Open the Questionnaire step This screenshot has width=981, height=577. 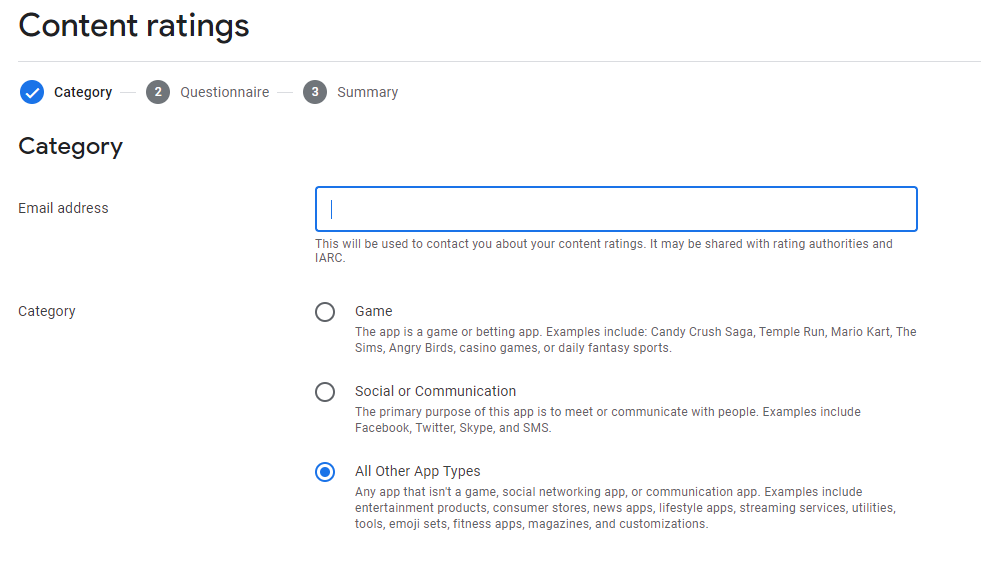pos(224,92)
